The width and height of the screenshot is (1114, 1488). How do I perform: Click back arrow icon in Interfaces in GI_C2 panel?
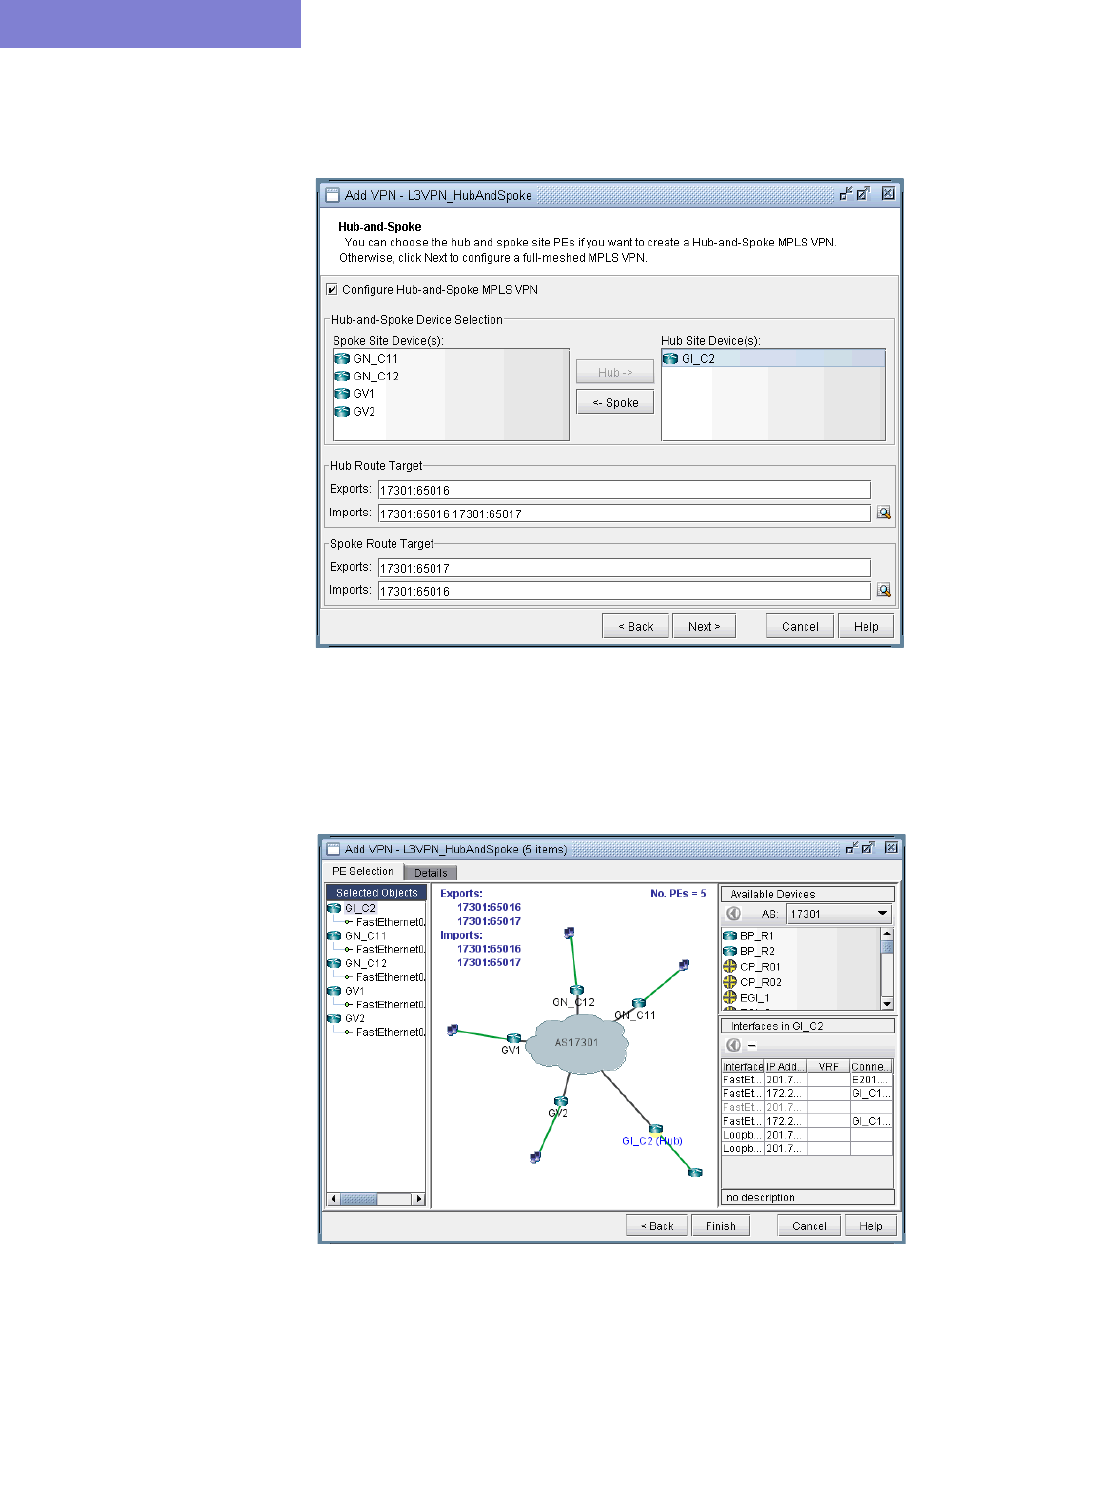click(734, 1045)
